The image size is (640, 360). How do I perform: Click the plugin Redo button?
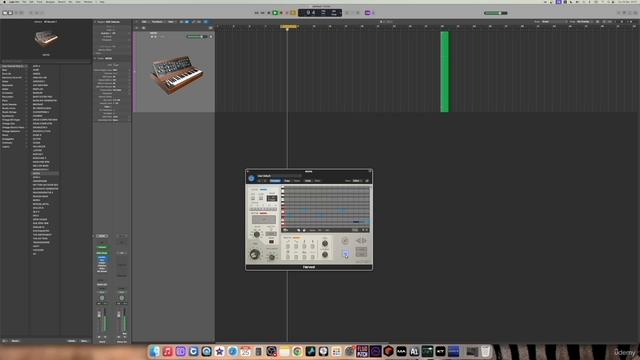pos(317,181)
